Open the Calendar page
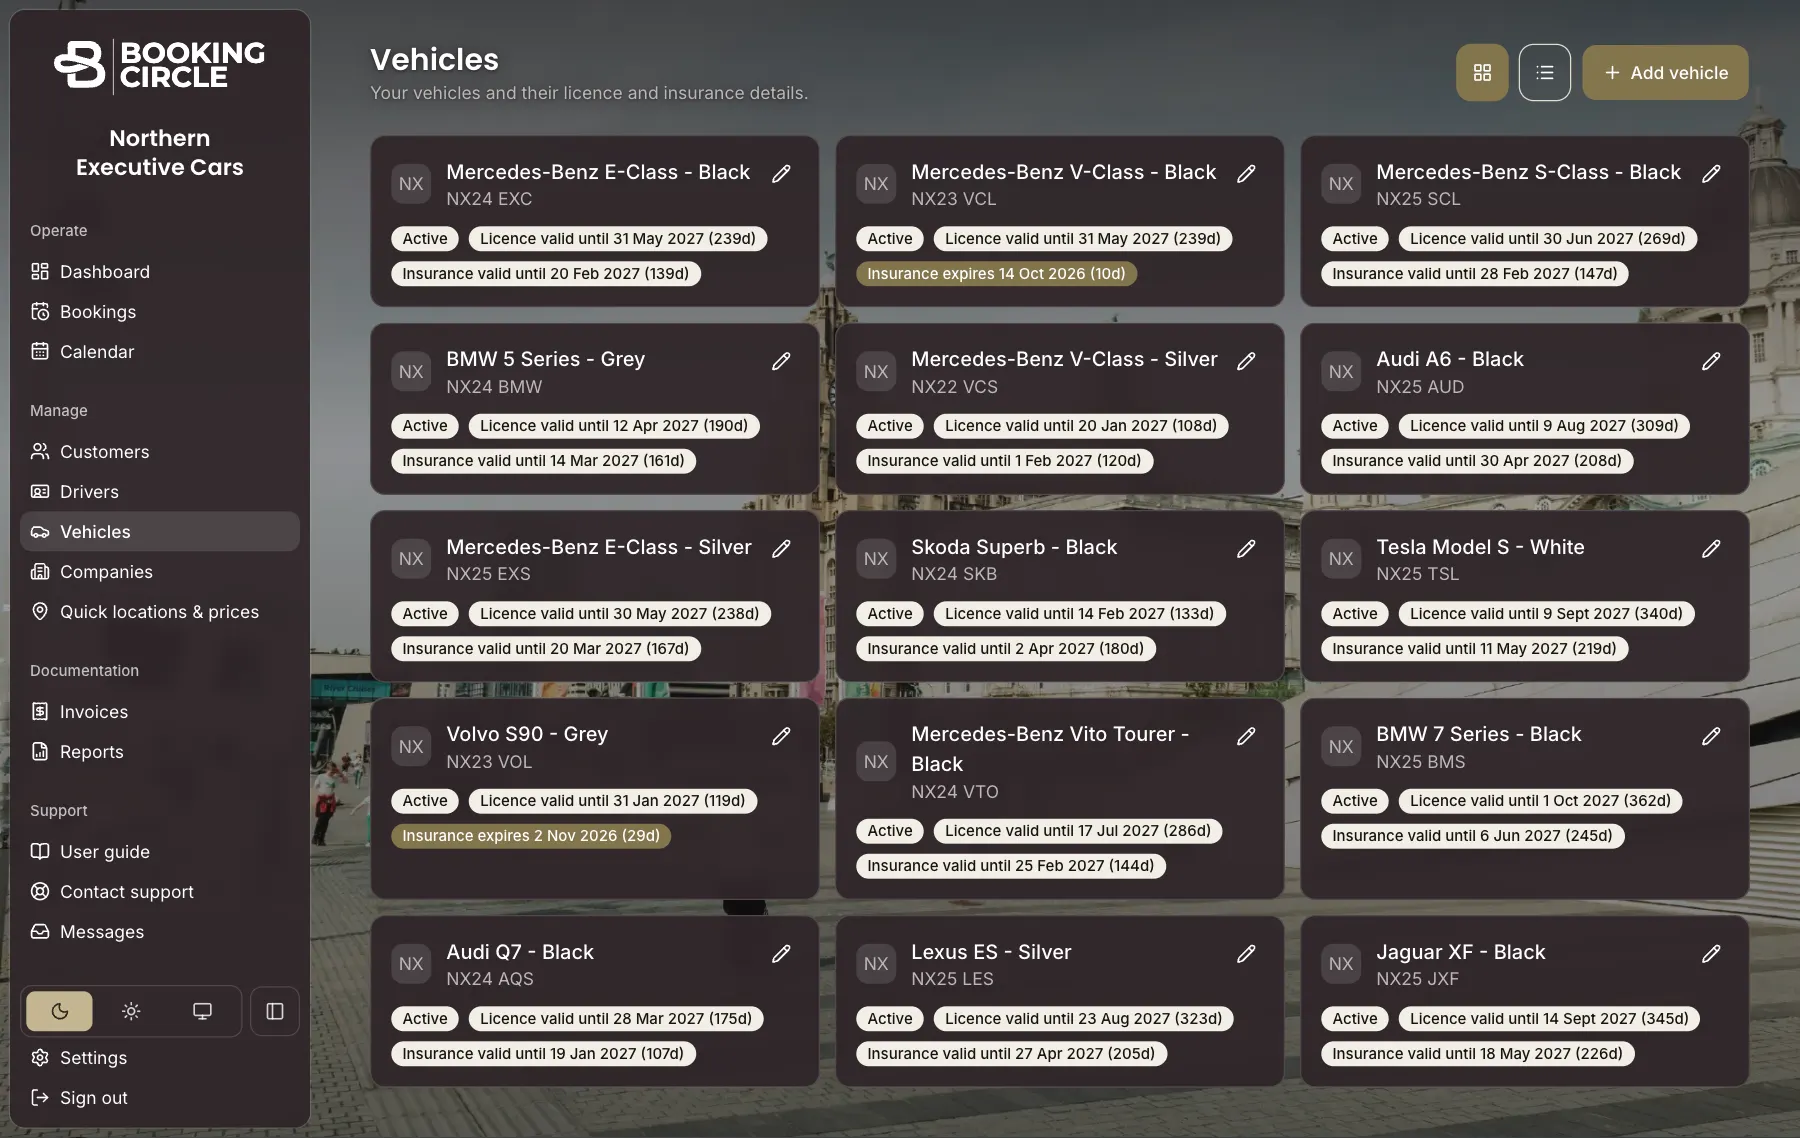1800x1138 pixels. tap(160, 352)
